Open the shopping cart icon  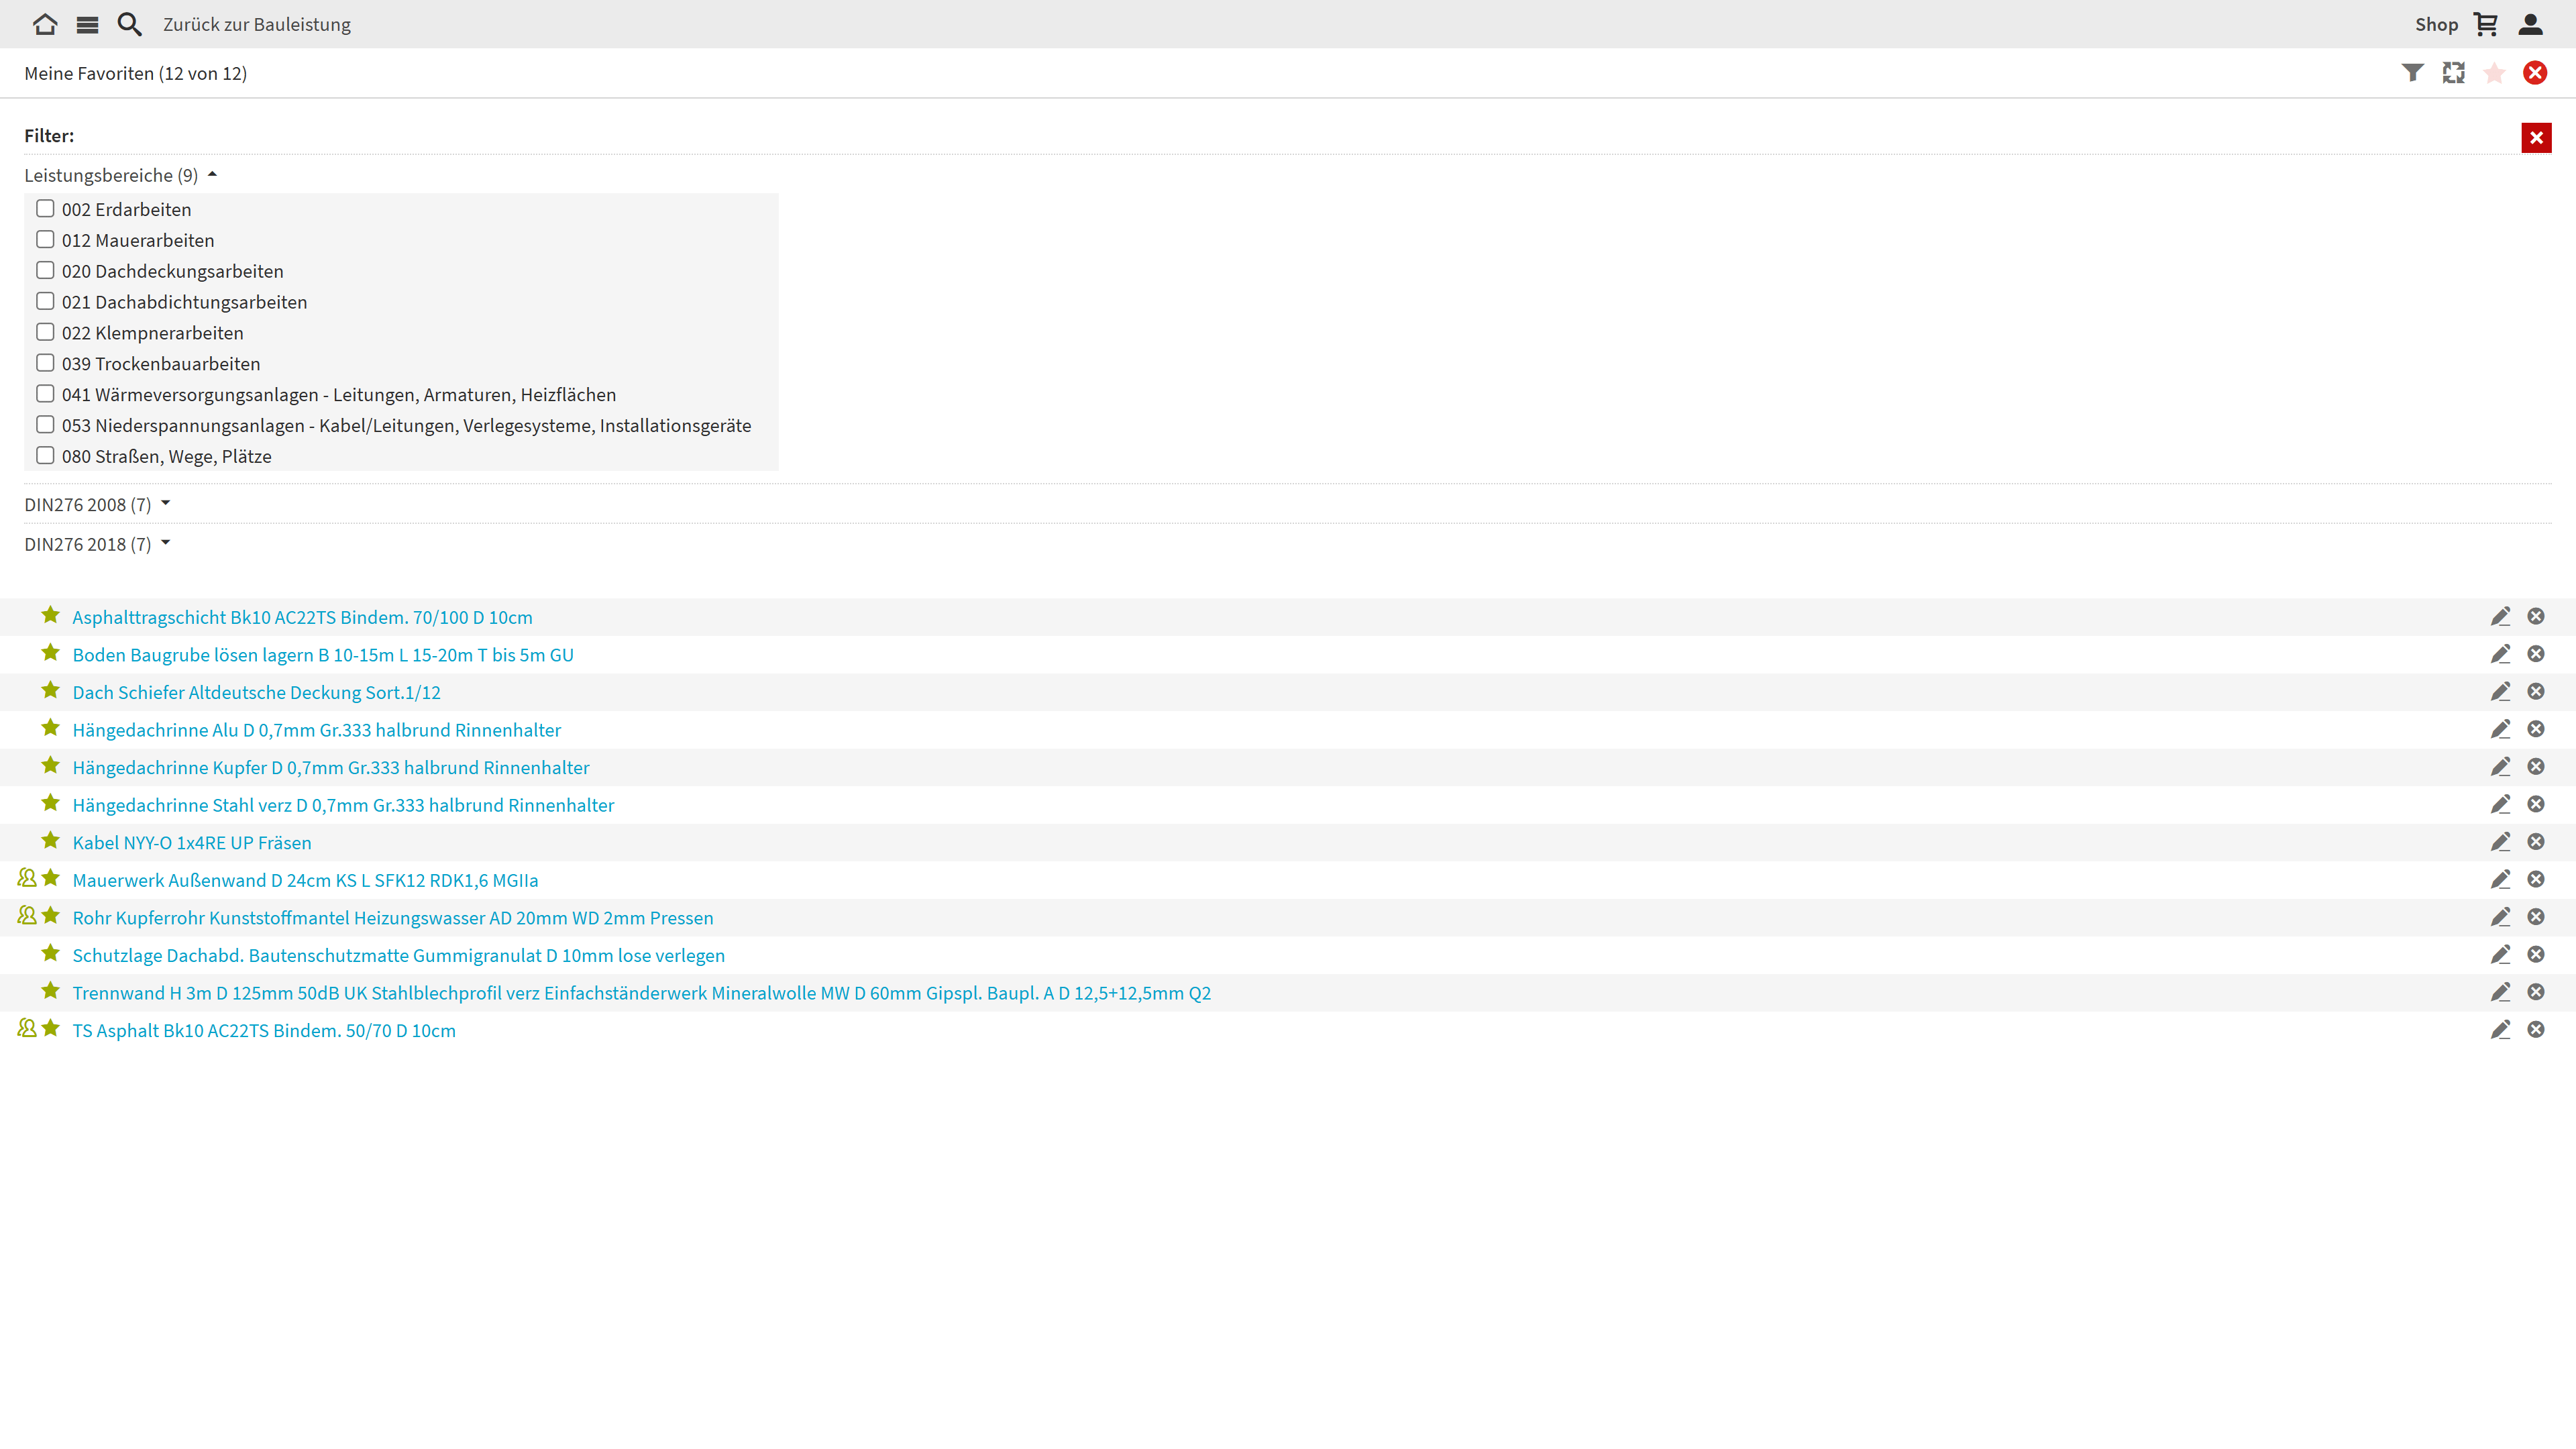point(2485,24)
